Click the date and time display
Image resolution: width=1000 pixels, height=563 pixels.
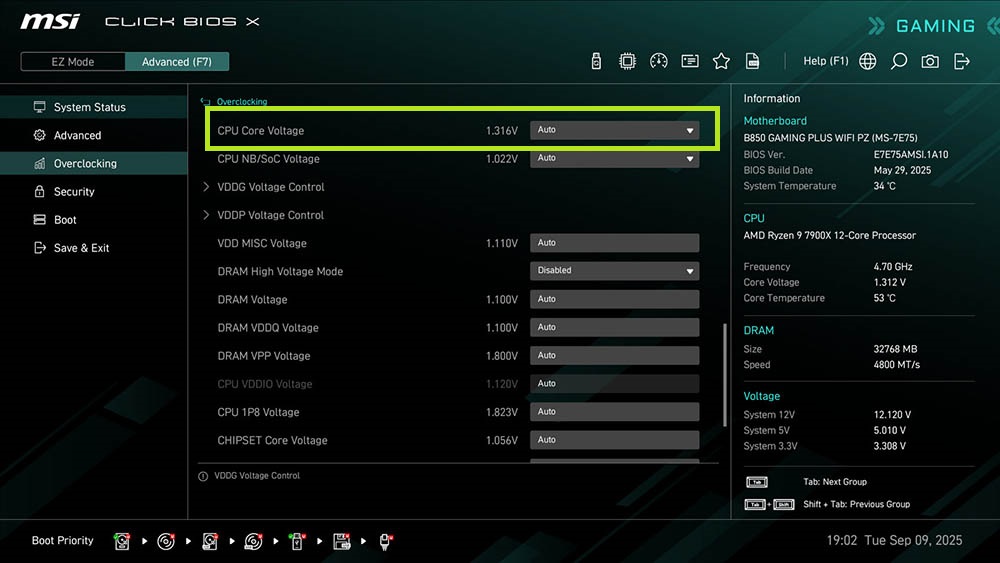(x=894, y=541)
